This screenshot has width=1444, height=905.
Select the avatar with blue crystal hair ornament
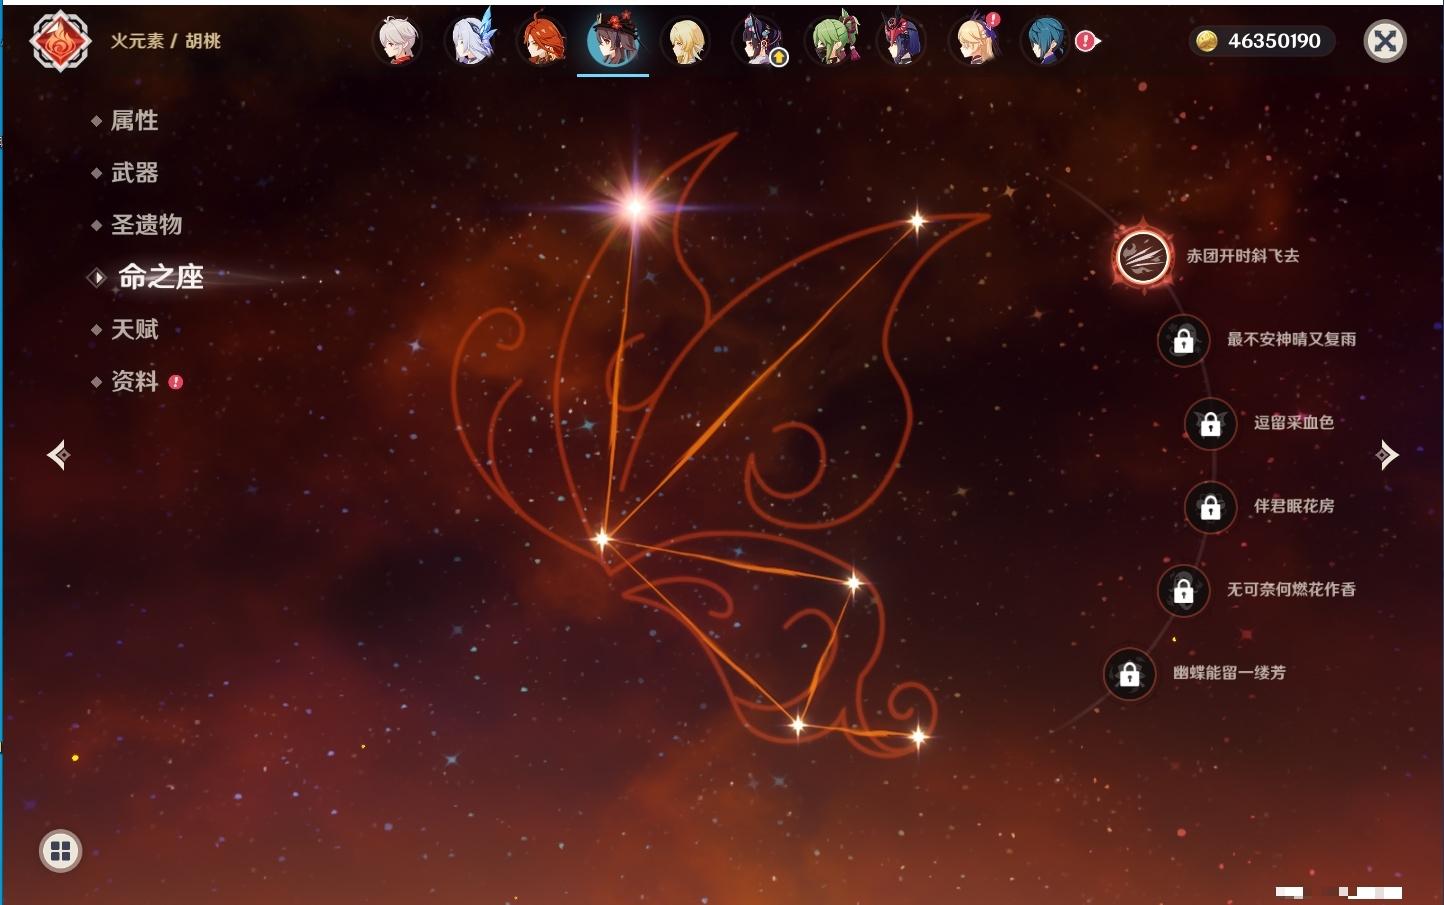click(x=471, y=42)
